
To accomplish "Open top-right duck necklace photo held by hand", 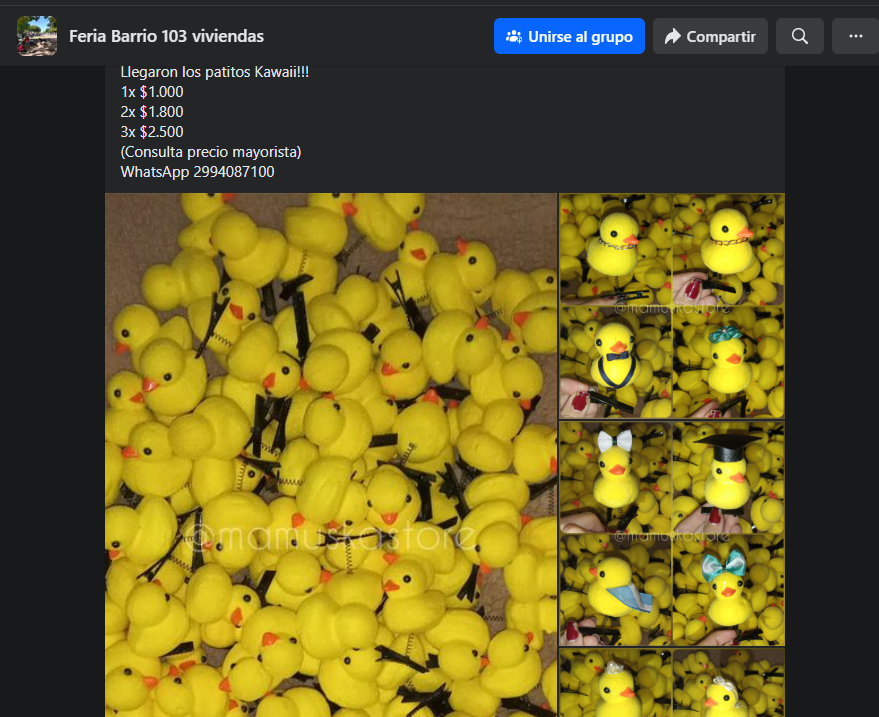I will pyautogui.click(x=728, y=249).
